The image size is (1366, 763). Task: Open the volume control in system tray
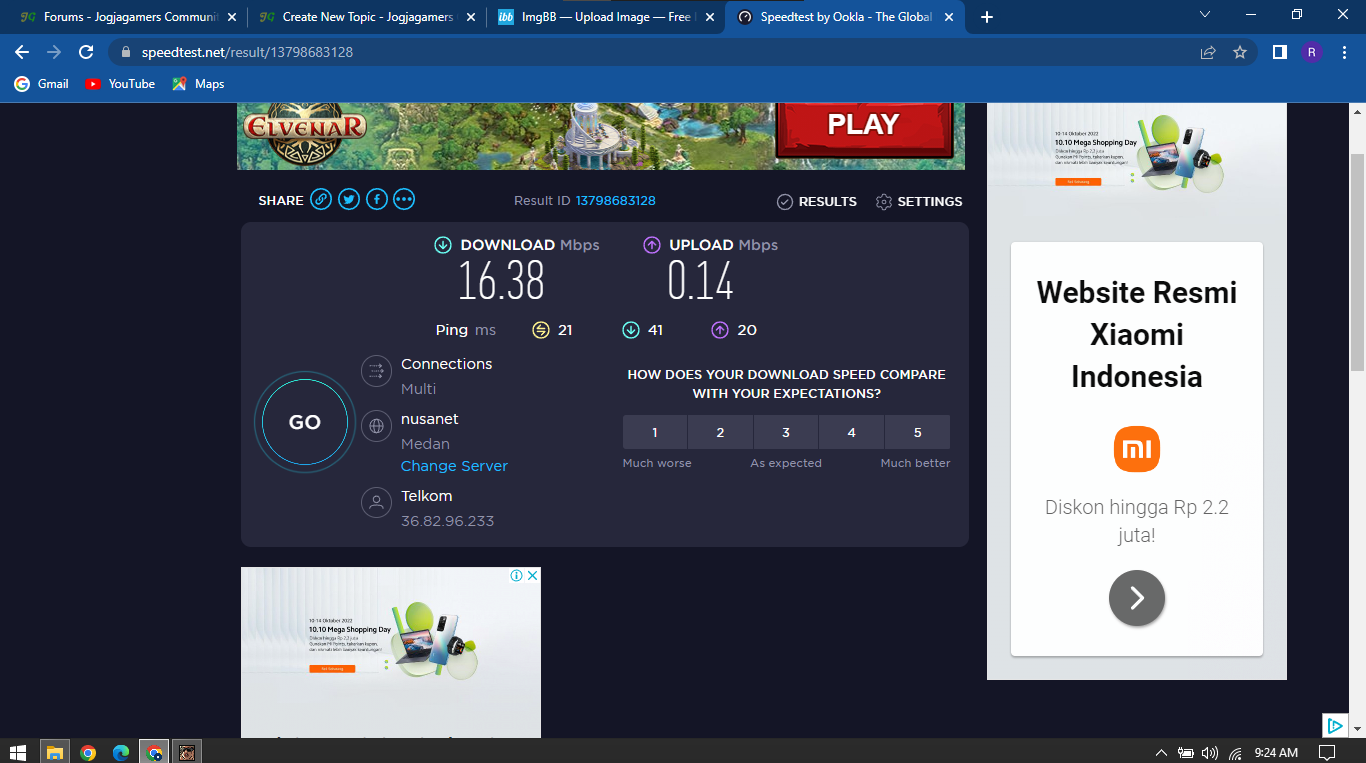pyautogui.click(x=1210, y=753)
